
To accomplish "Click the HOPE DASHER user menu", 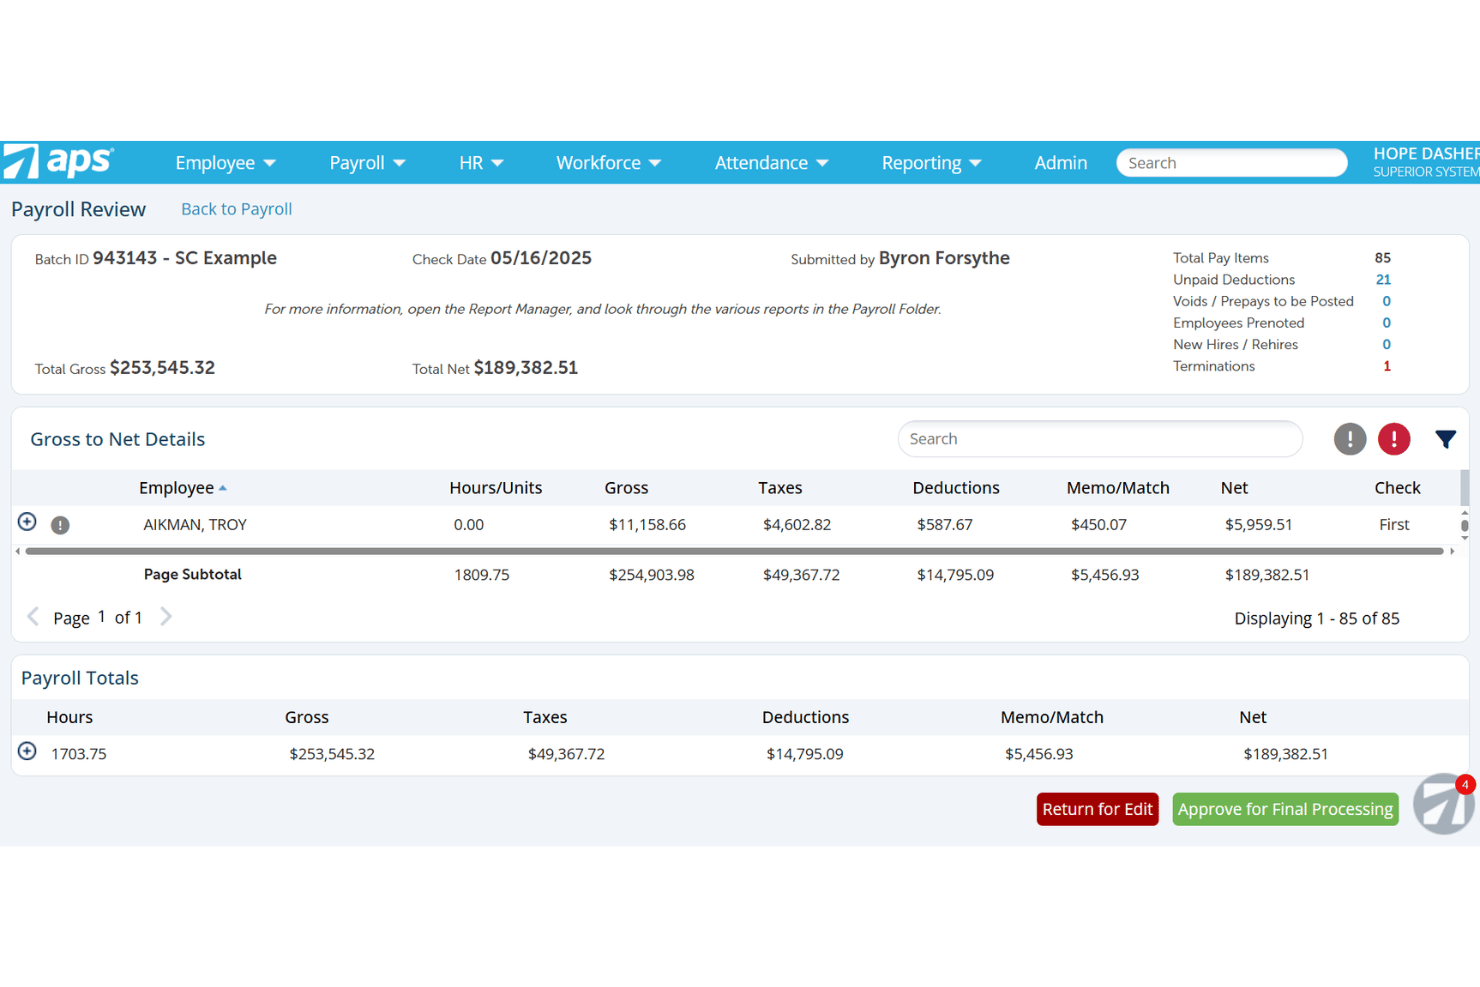I will tap(1426, 162).
